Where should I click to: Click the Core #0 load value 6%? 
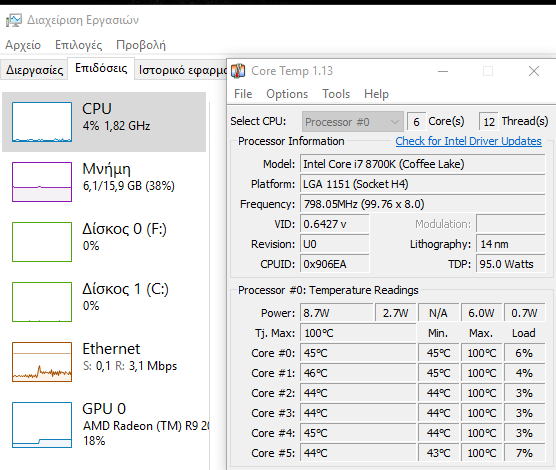(524, 353)
